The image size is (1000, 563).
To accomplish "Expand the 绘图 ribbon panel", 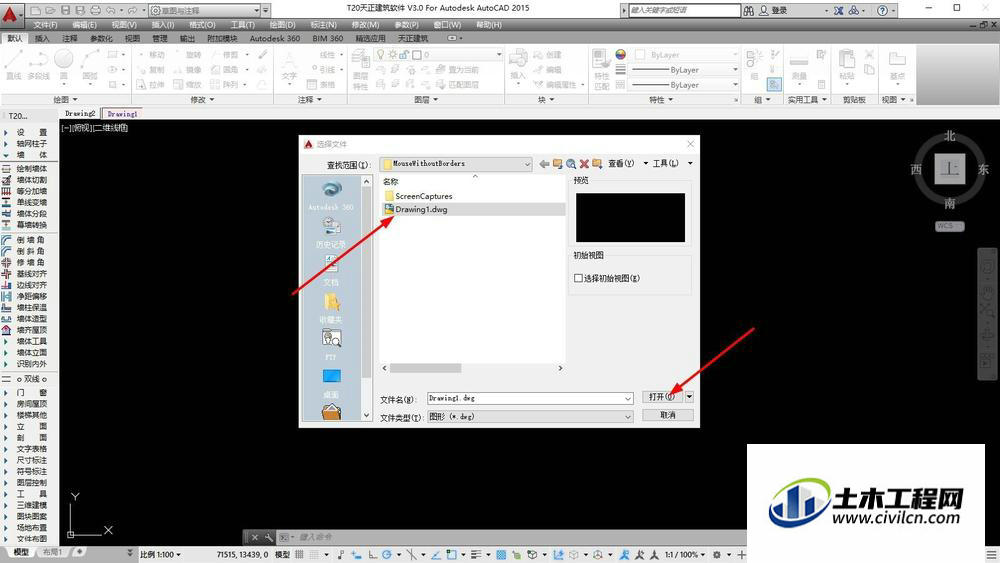I will tap(65, 99).
